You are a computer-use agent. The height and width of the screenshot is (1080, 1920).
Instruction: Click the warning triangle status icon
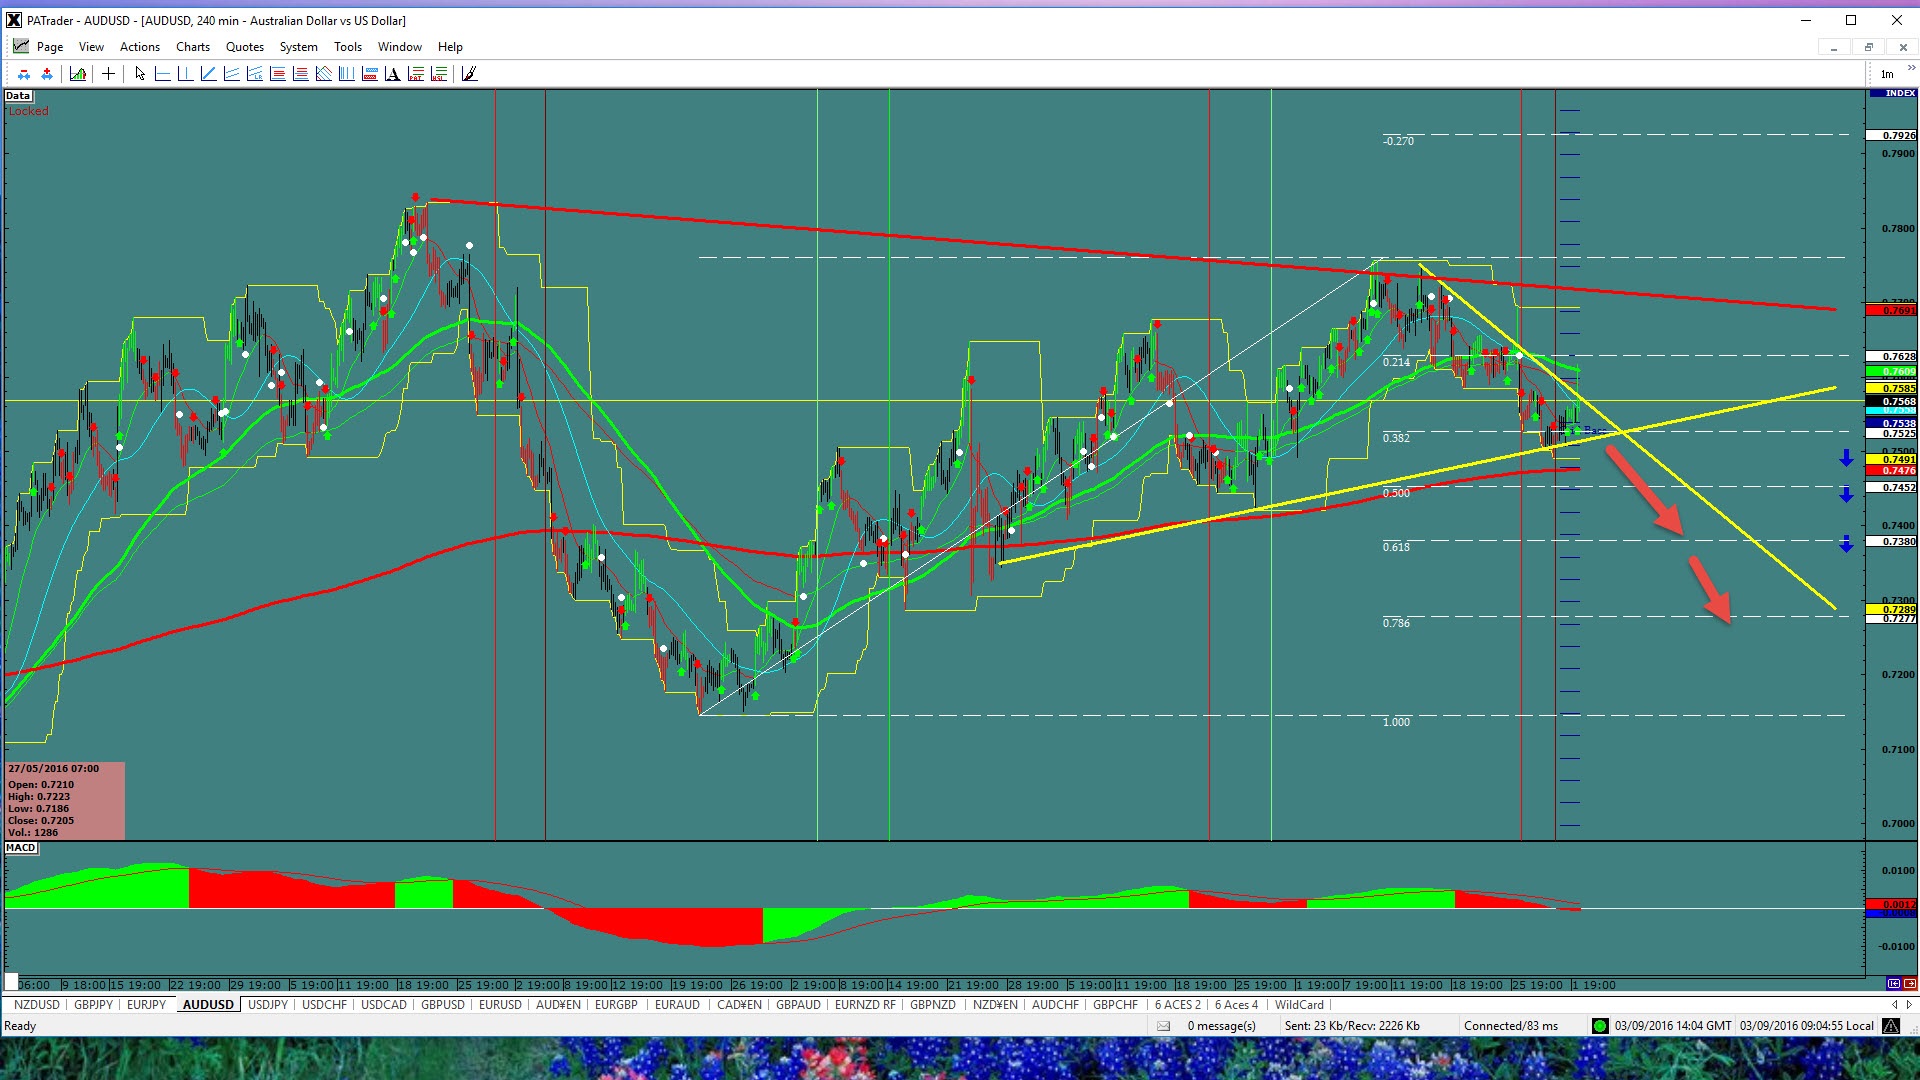(x=1891, y=1026)
